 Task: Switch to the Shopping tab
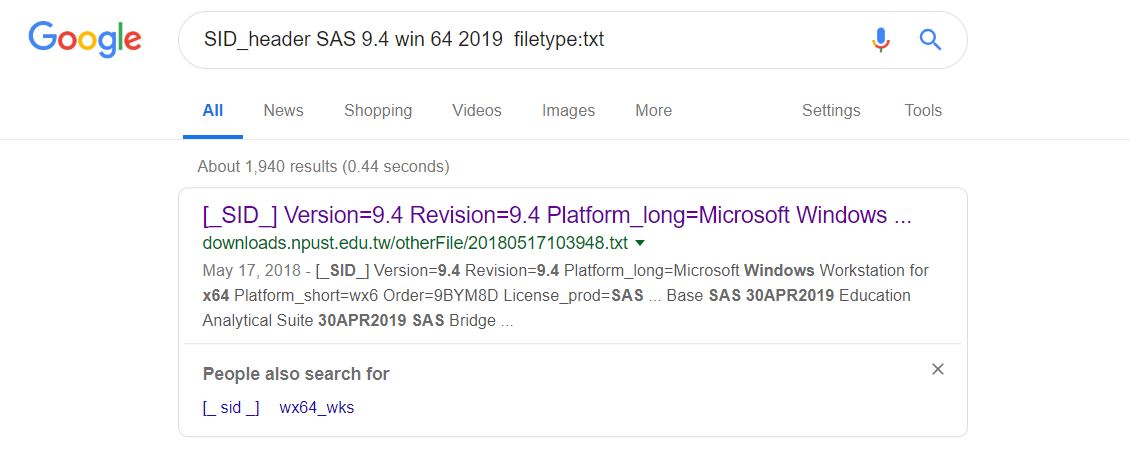tap(378, 111)
